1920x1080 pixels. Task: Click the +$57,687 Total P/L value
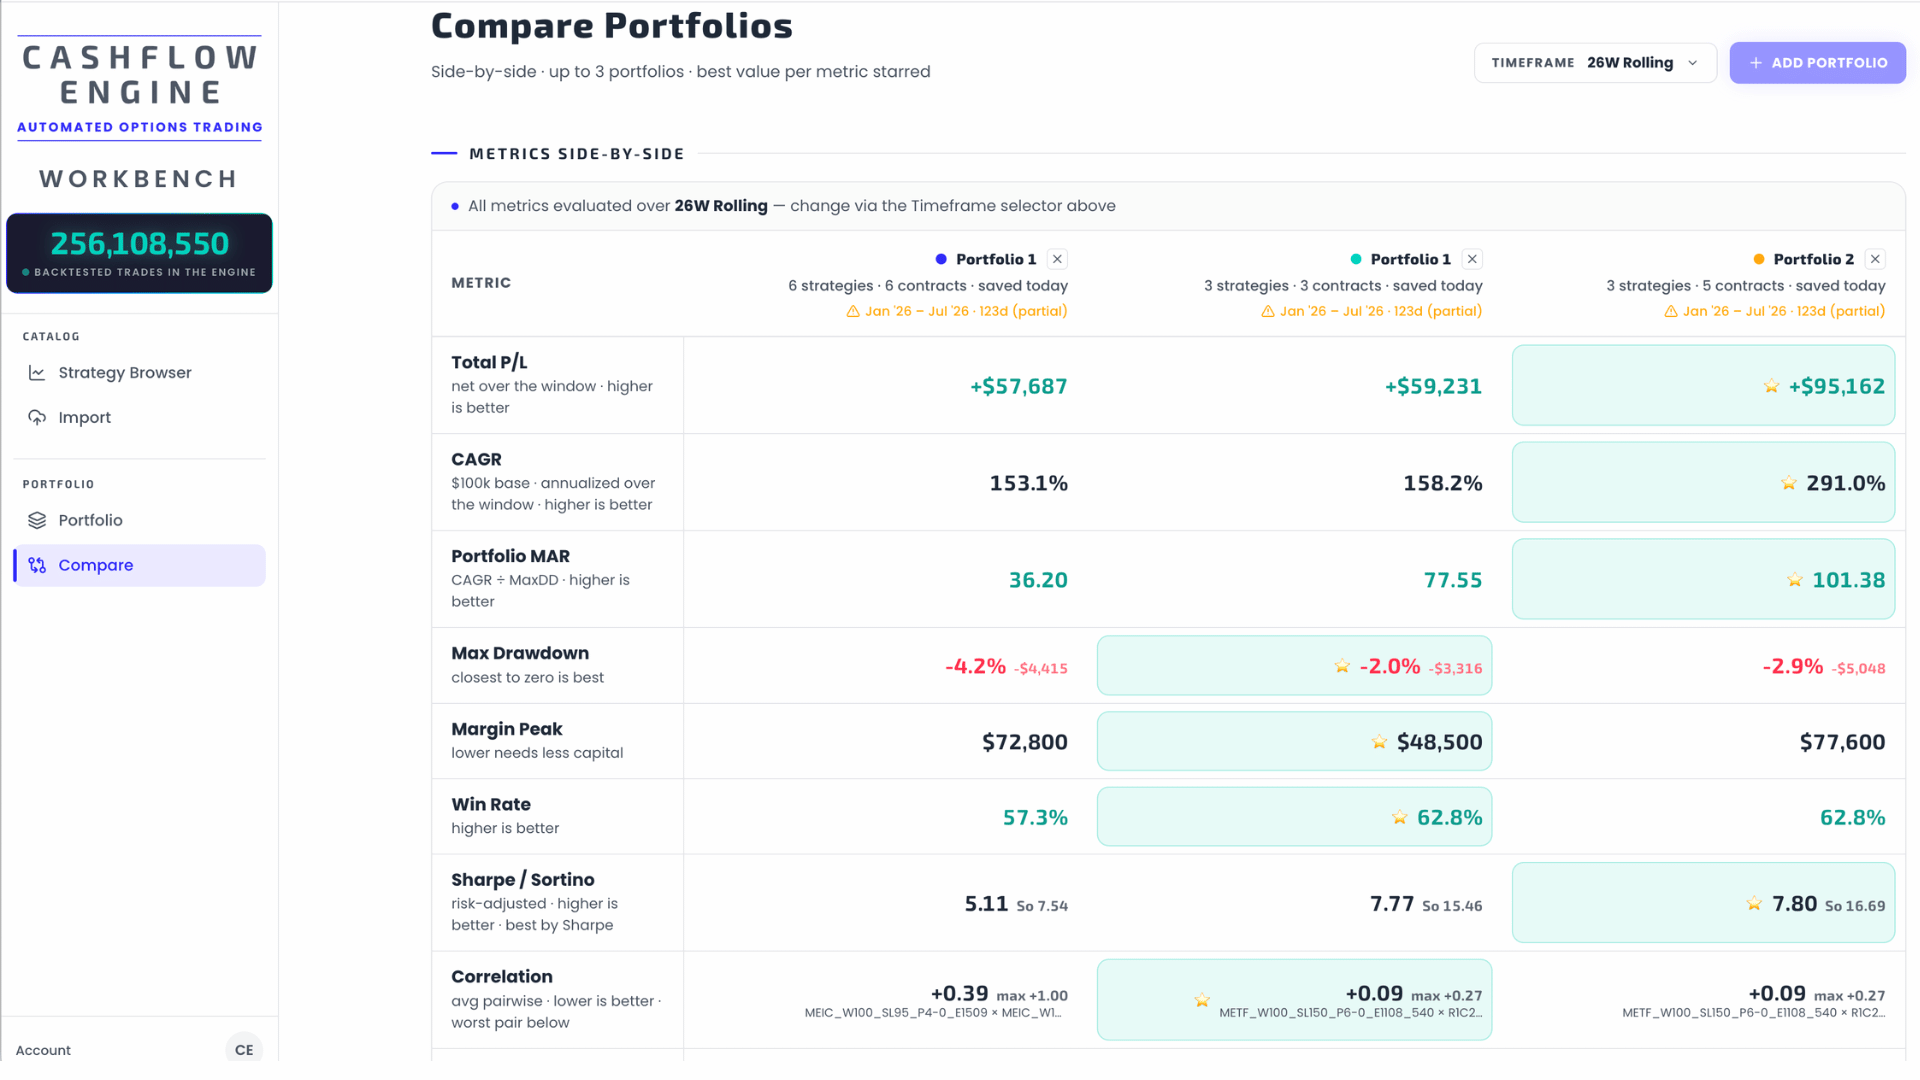tap(1018, 386)
